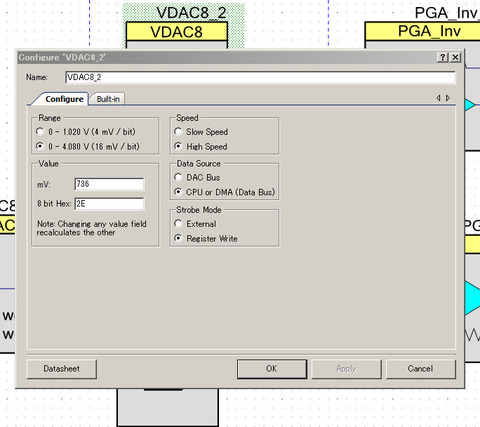Click the tab scroll left arrow
Viewport: 480px width, 427px height.
click(438, 98)
